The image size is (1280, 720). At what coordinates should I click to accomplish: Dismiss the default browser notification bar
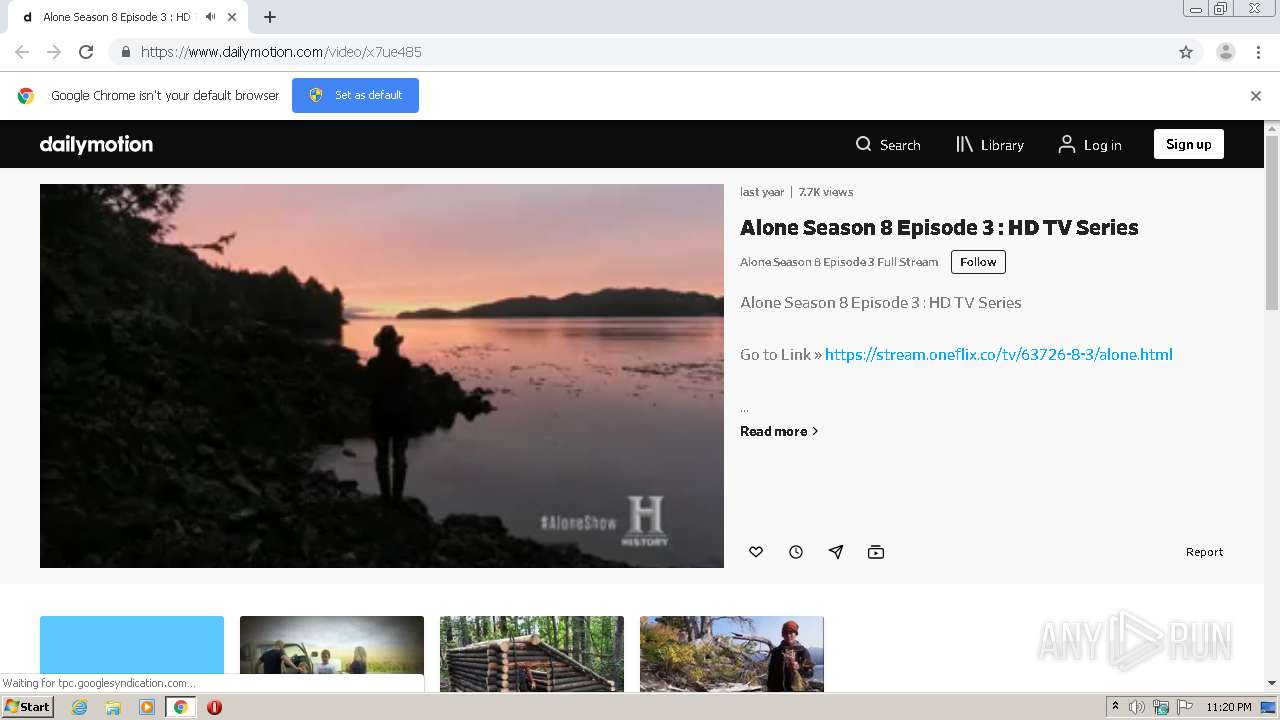(x=1256, y=96)
